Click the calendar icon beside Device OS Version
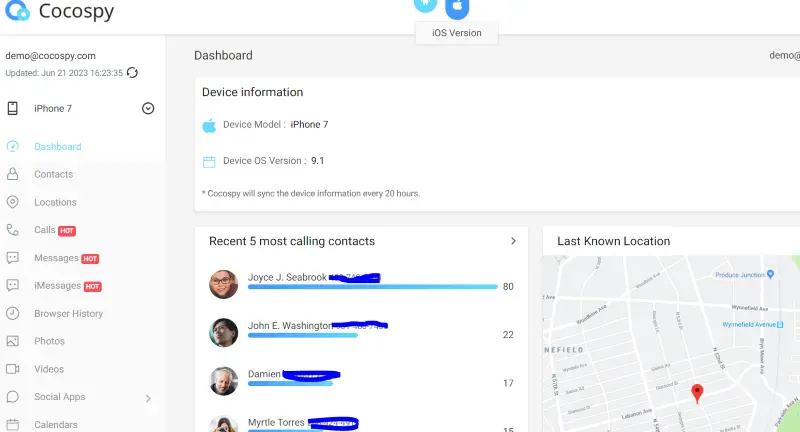The height and width of the screenshot is (432, 800). click(x=209, y=162)
